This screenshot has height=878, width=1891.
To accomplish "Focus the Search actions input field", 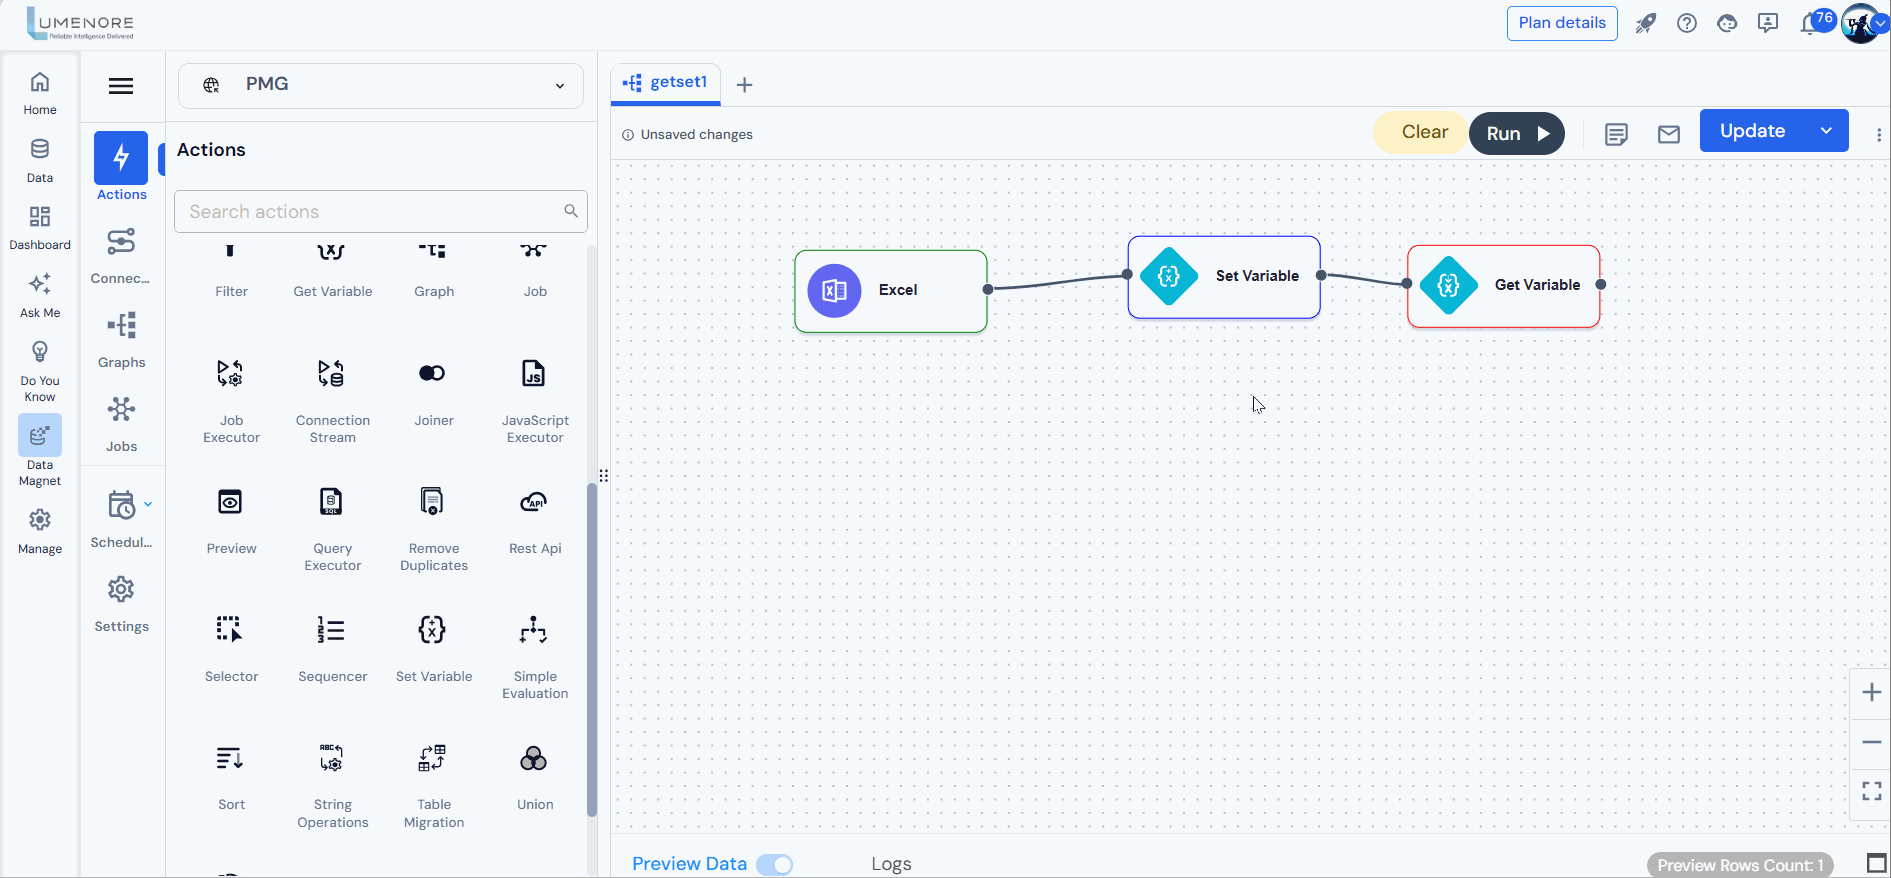I will (x=370, y=212).
